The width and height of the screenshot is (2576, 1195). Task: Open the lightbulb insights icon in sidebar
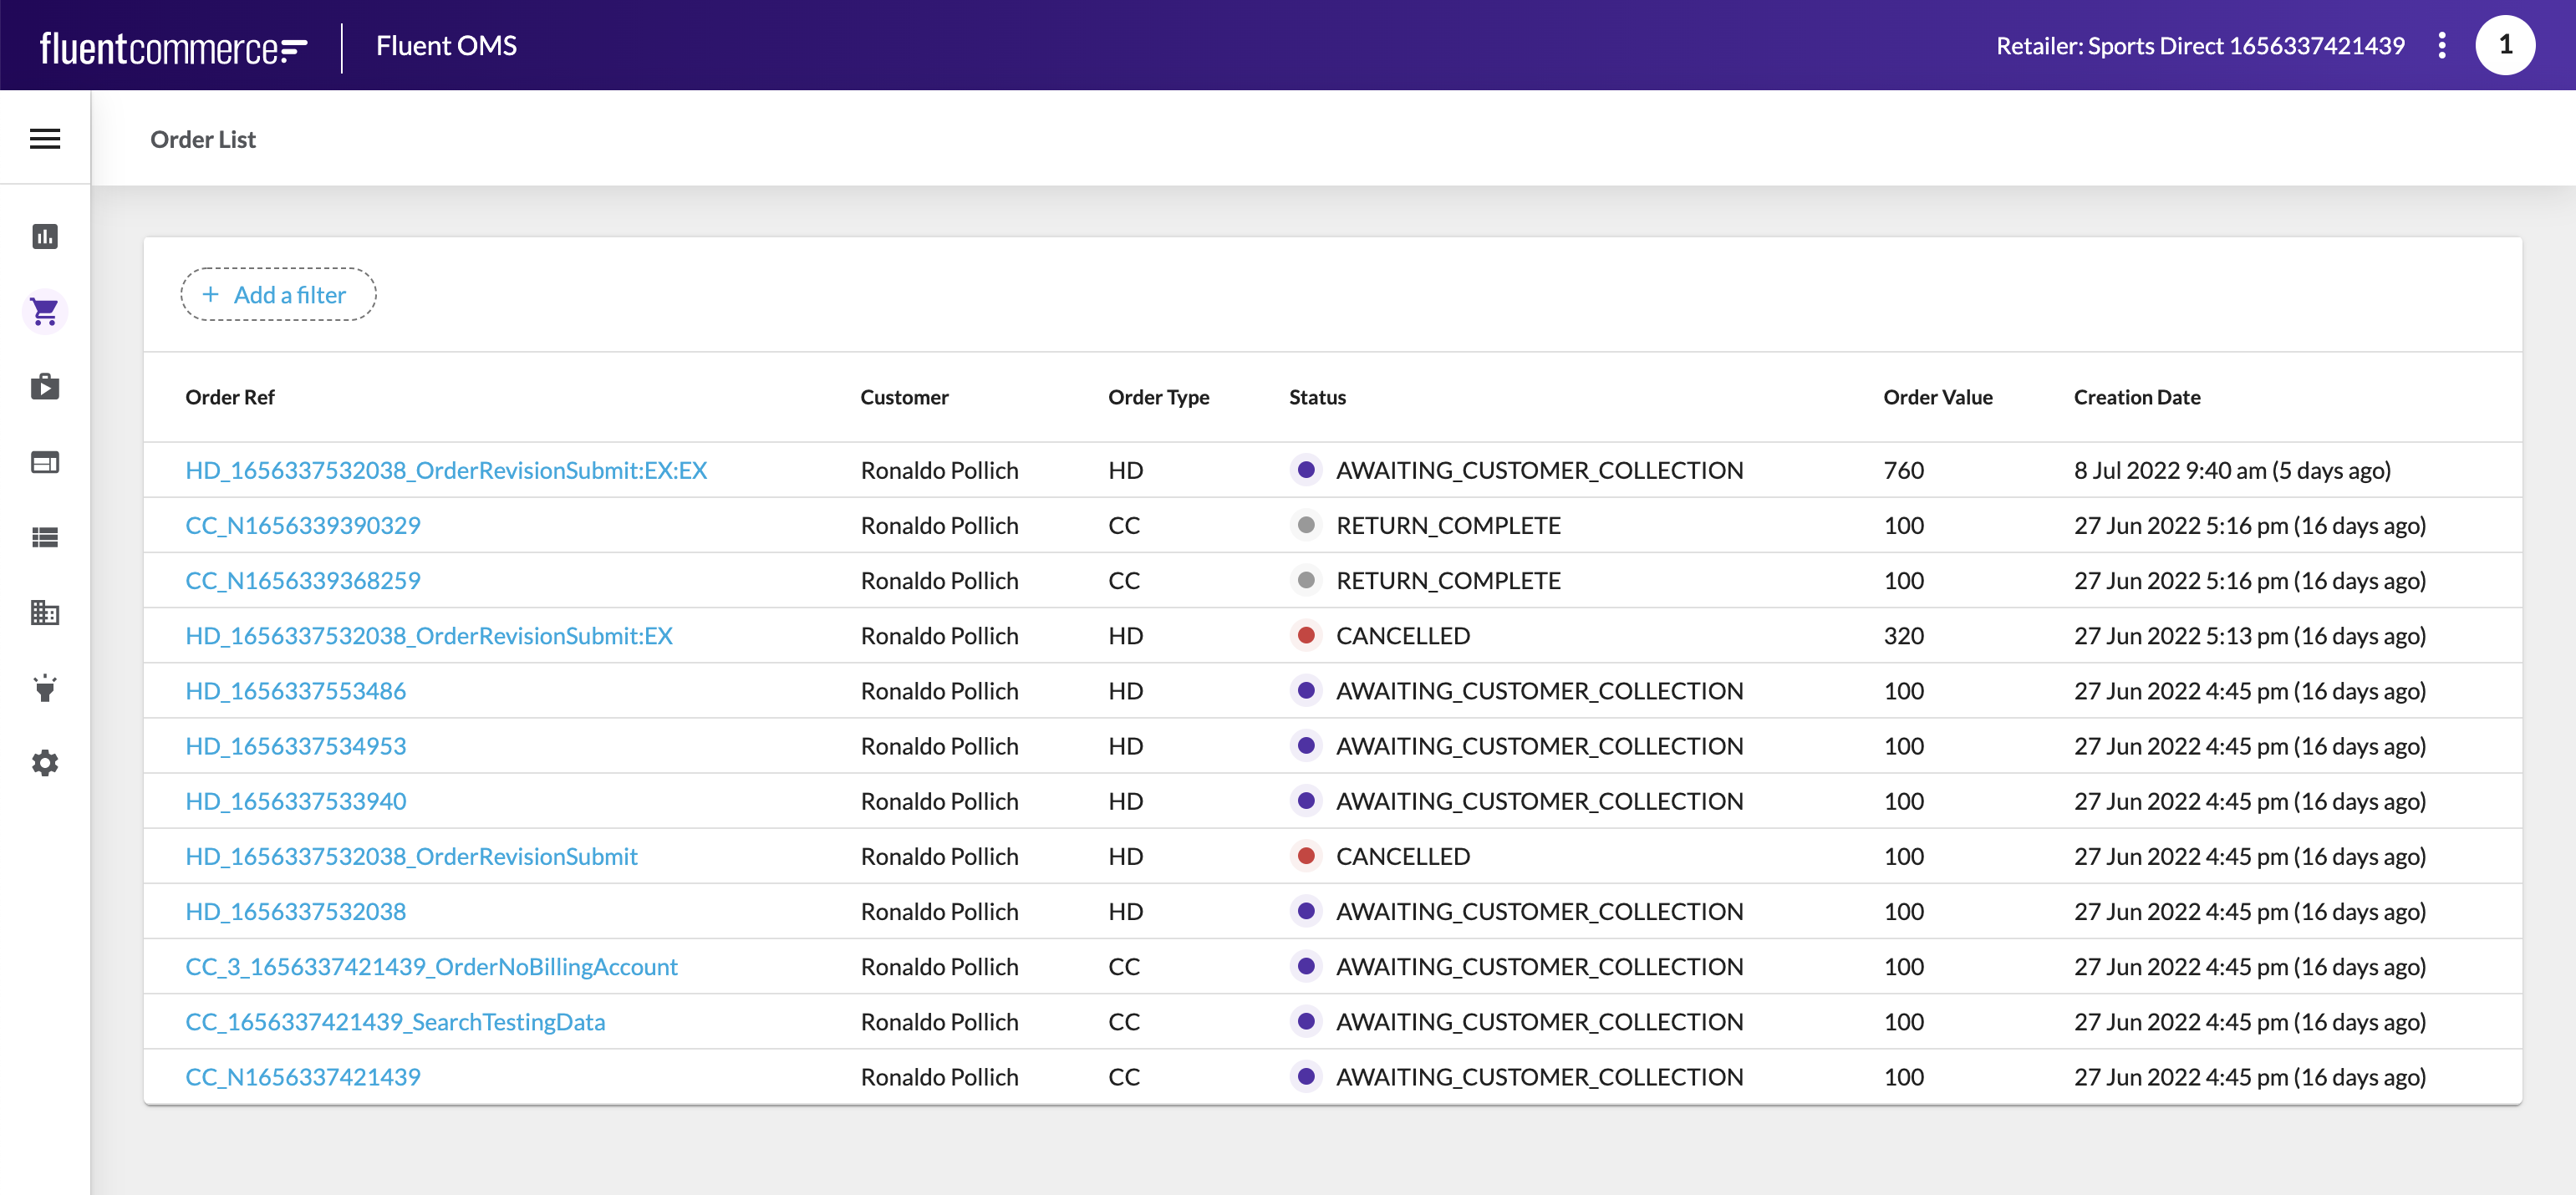point(45,688)
